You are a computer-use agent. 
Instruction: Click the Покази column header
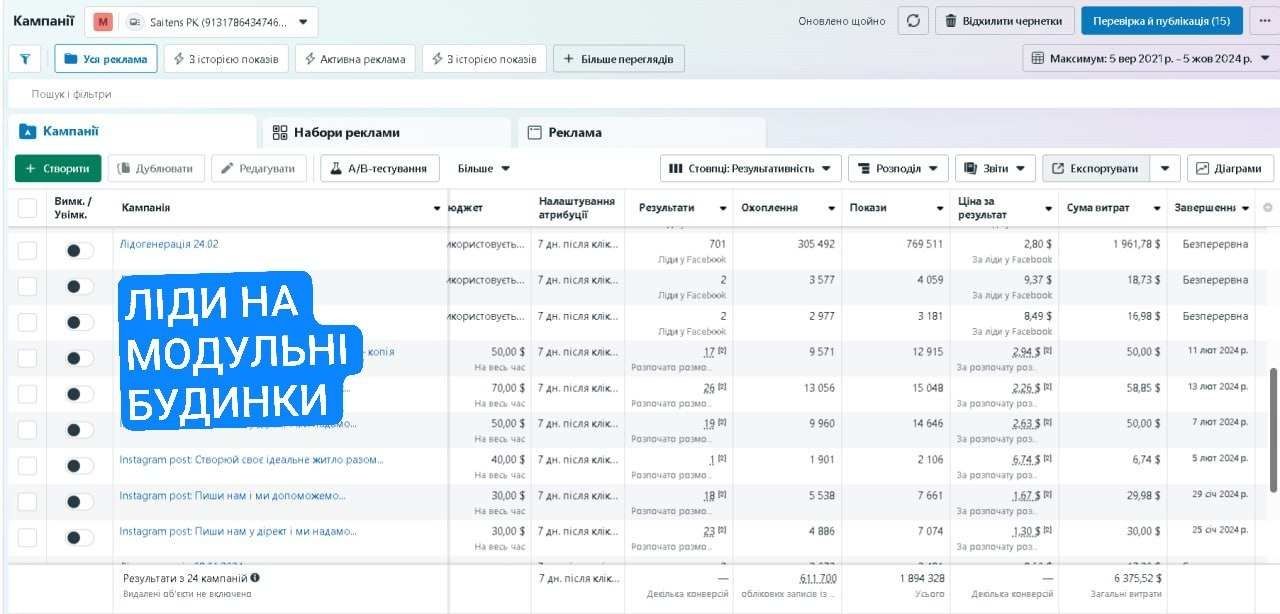pos(868,208)
